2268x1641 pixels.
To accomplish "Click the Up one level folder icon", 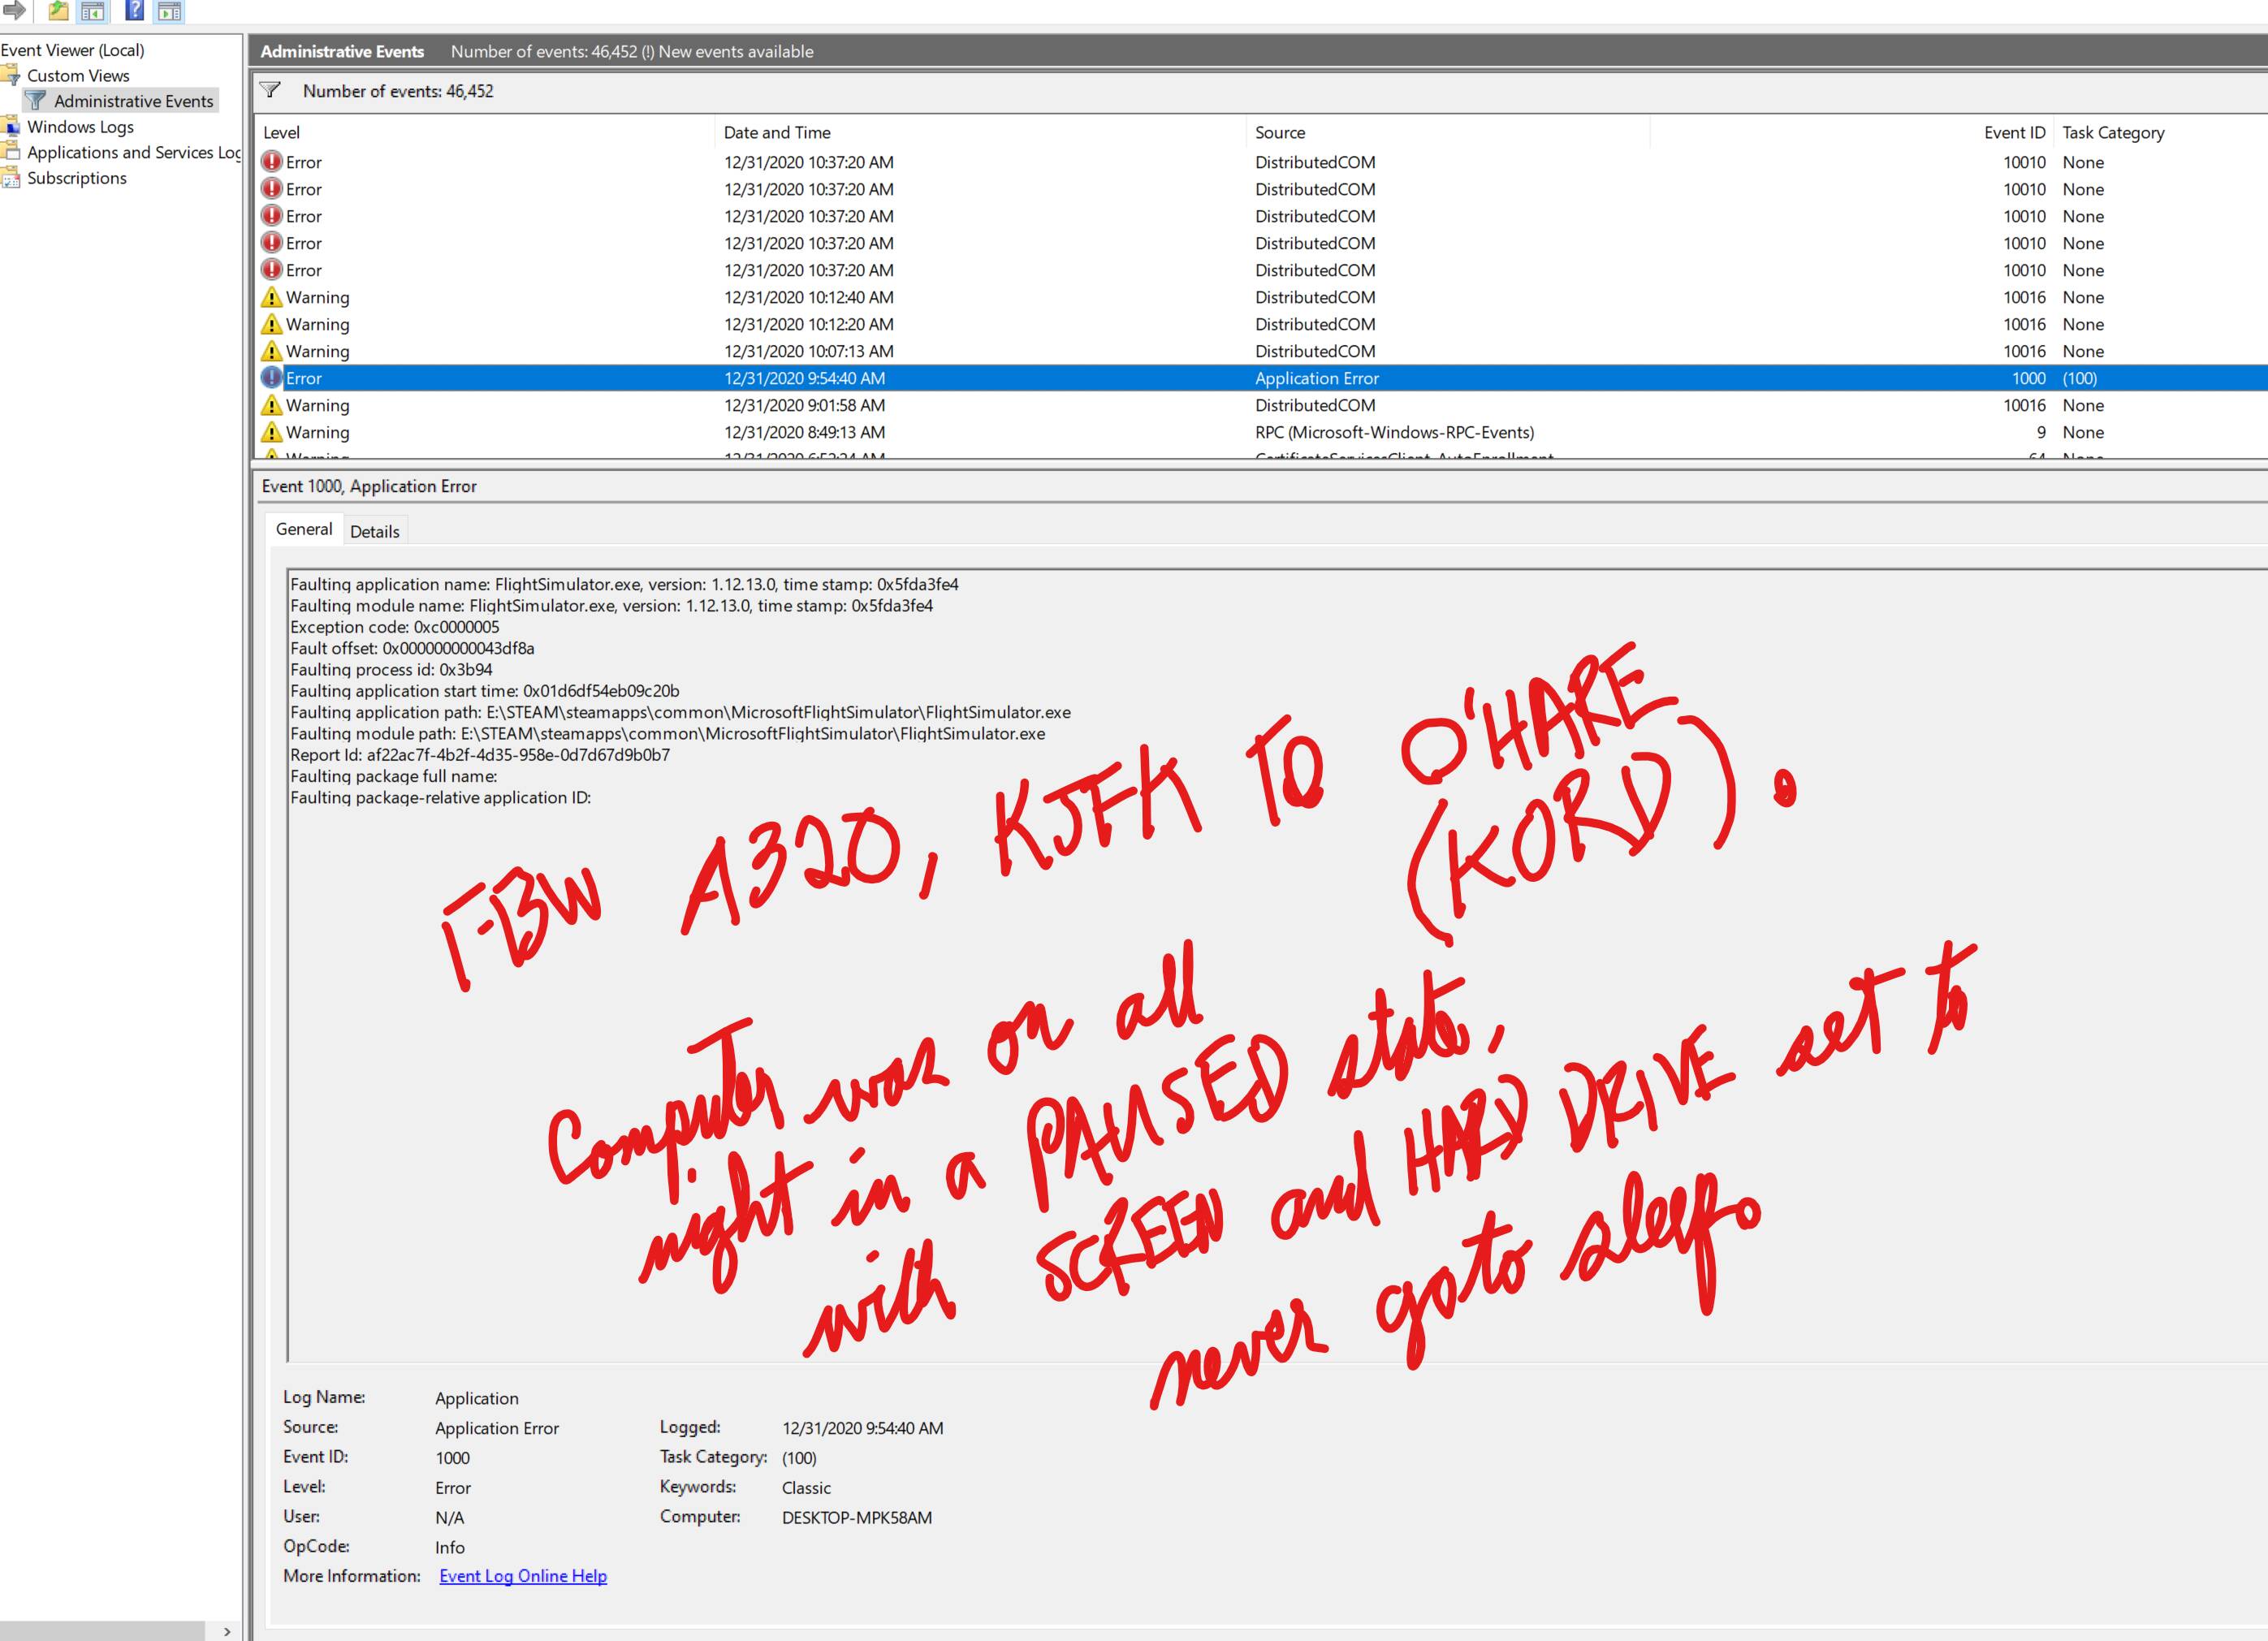I will point(59,11).
